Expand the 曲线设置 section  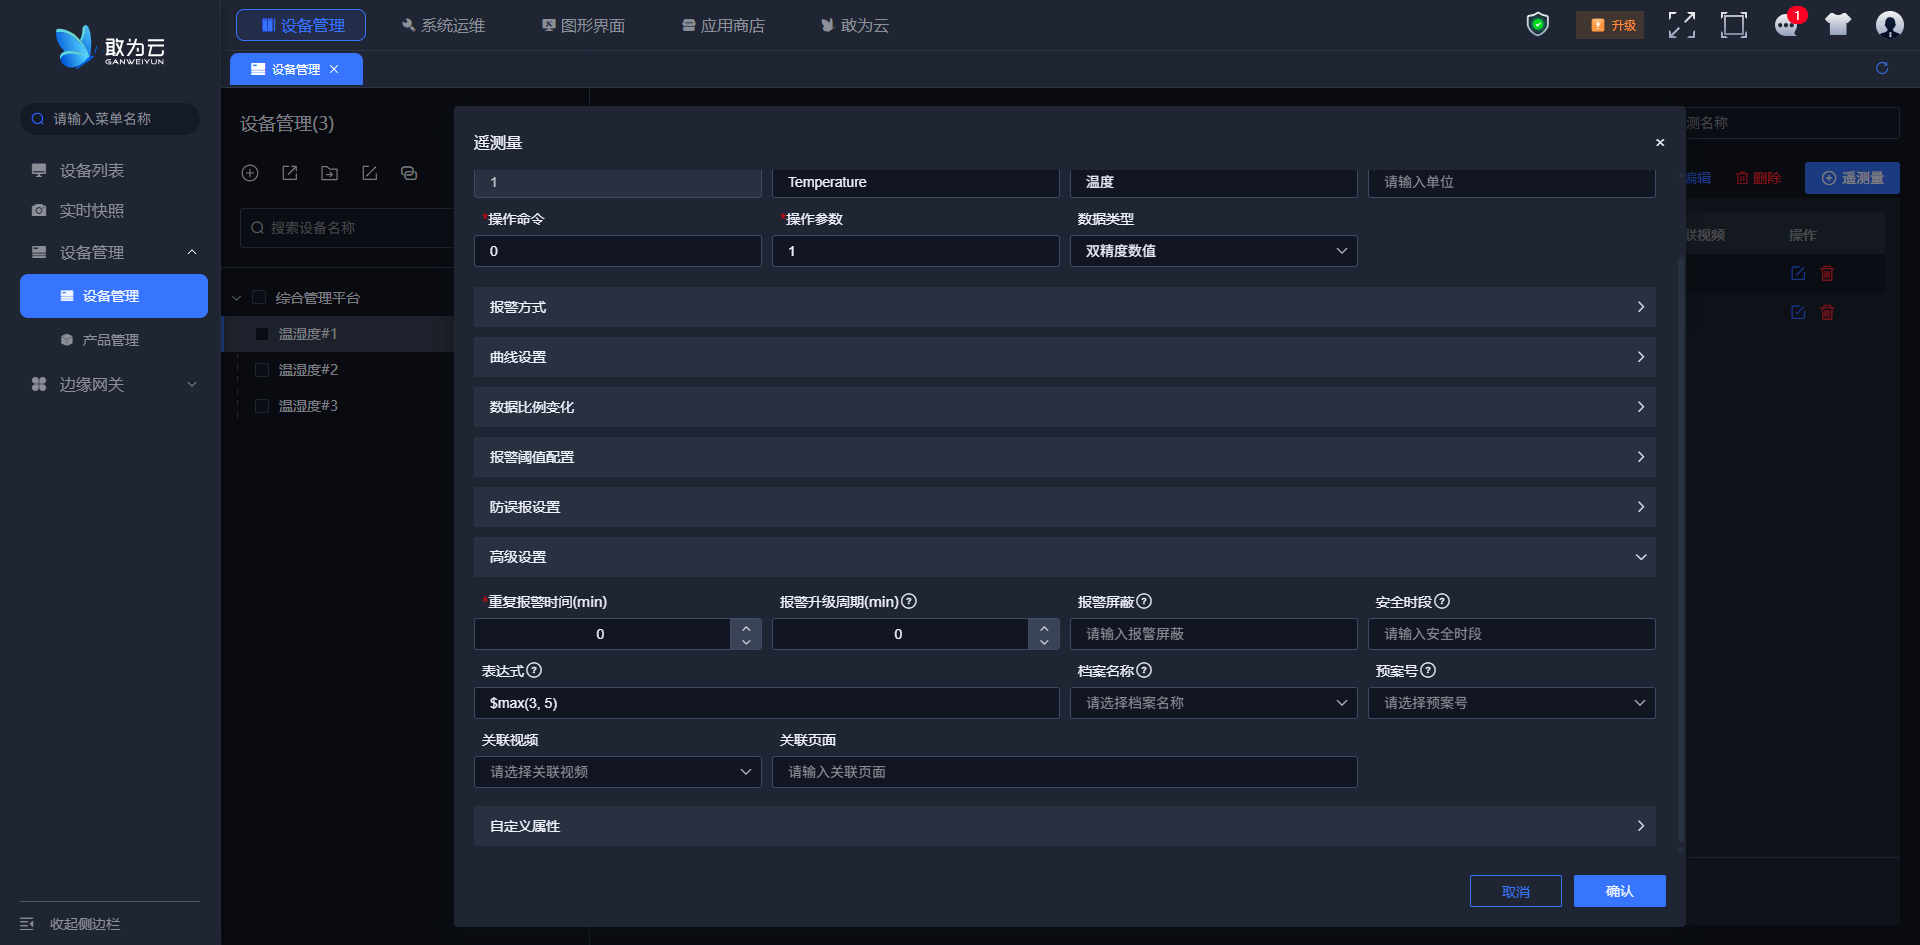(x=1064, y=357)
